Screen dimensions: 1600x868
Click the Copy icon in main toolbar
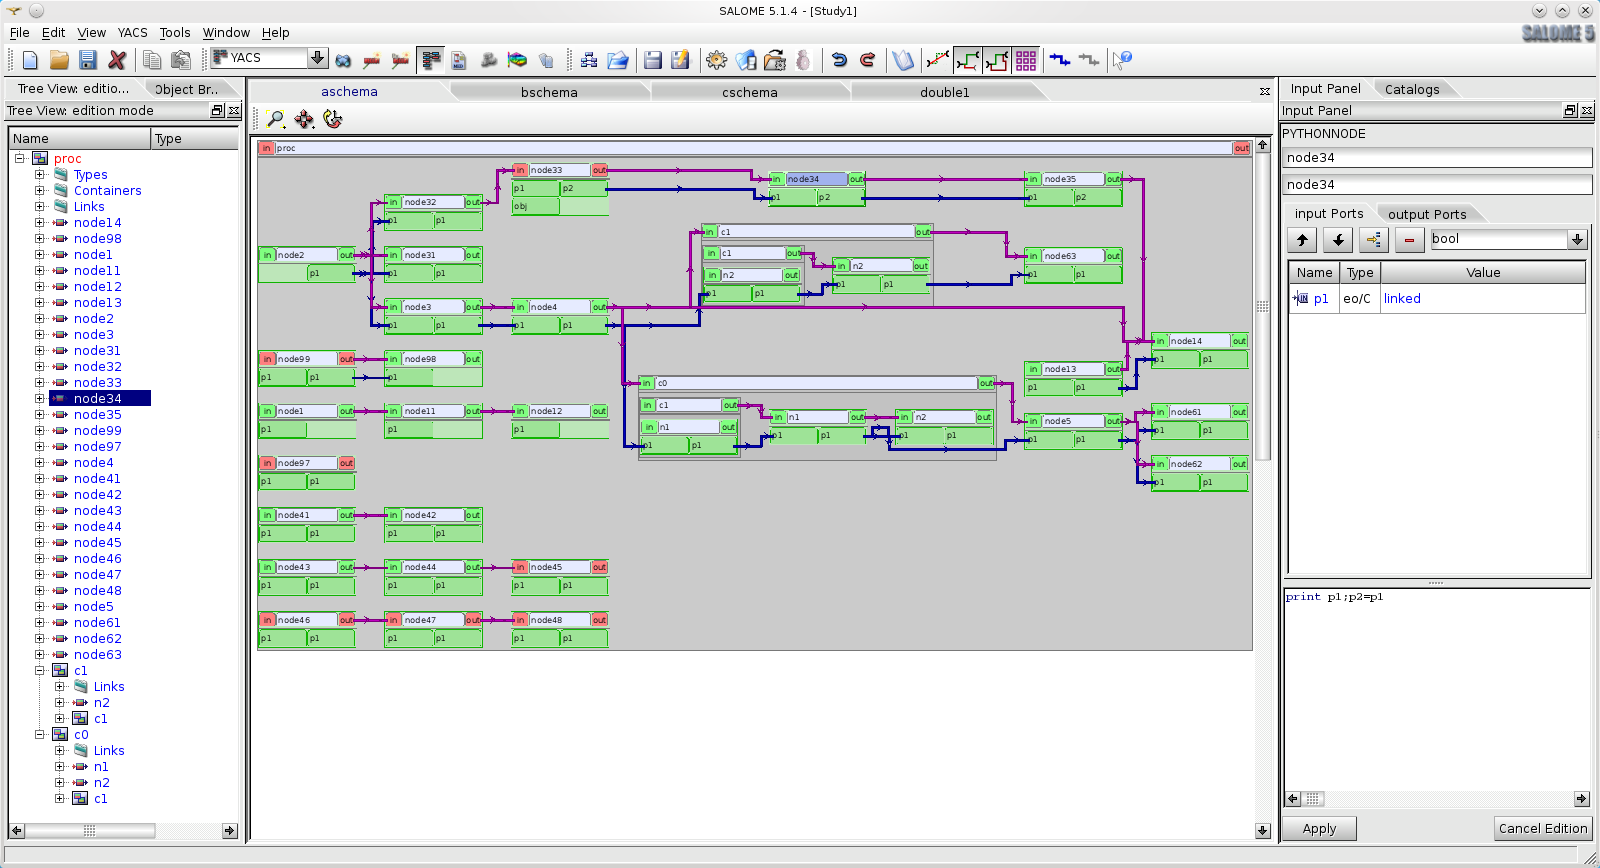click(x=152, y=60)
